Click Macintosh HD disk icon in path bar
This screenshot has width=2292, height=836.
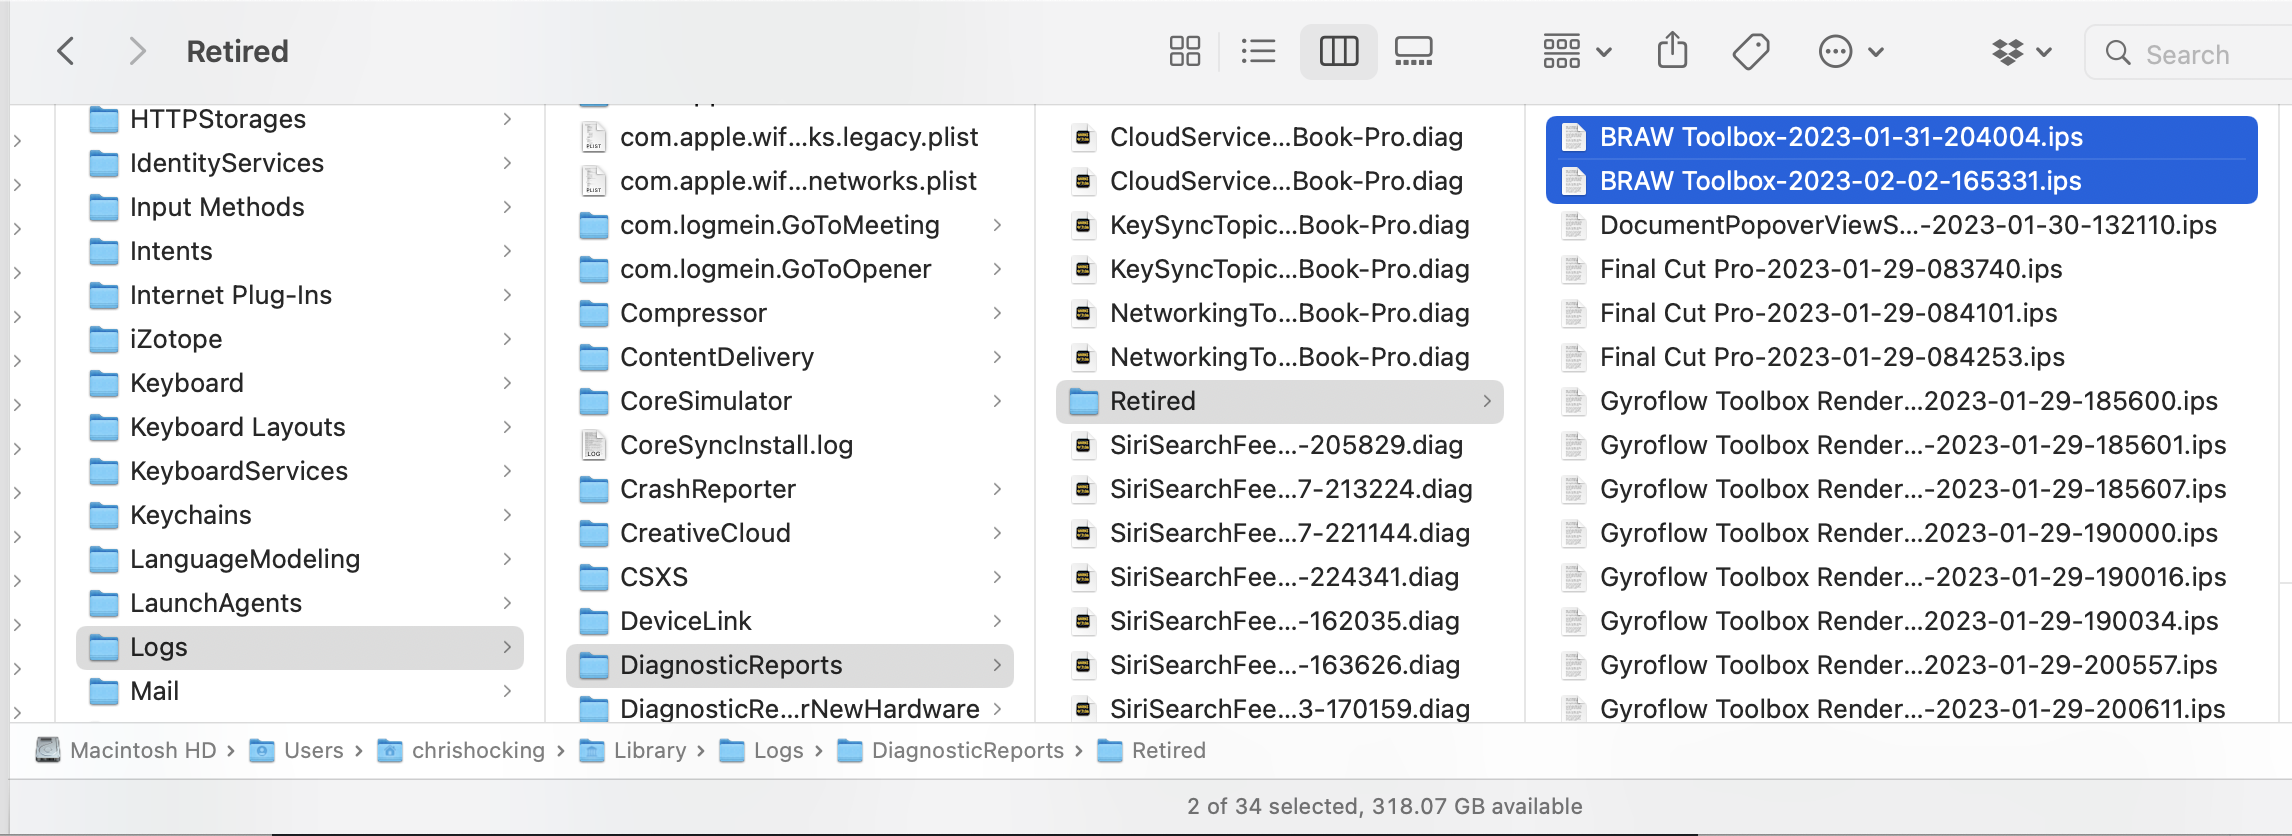point(47,750)
